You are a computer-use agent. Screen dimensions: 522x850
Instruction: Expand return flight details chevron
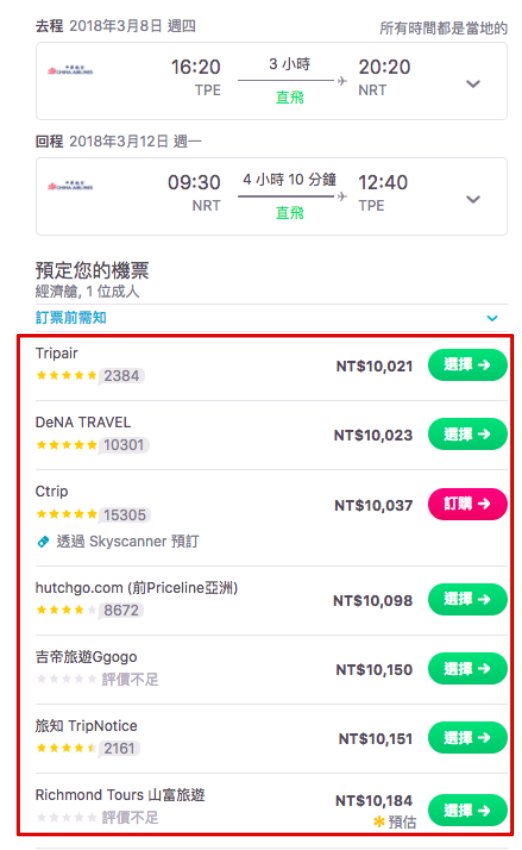pyautogui.click(x=473, y=199)
